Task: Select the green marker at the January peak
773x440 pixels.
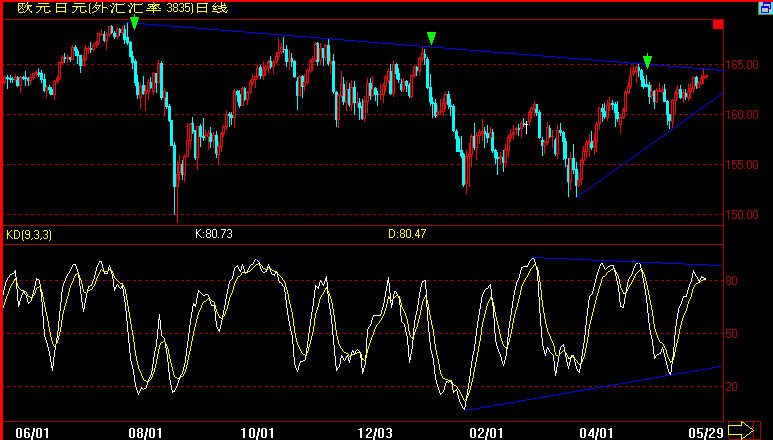Action: [x=431, y=38]
